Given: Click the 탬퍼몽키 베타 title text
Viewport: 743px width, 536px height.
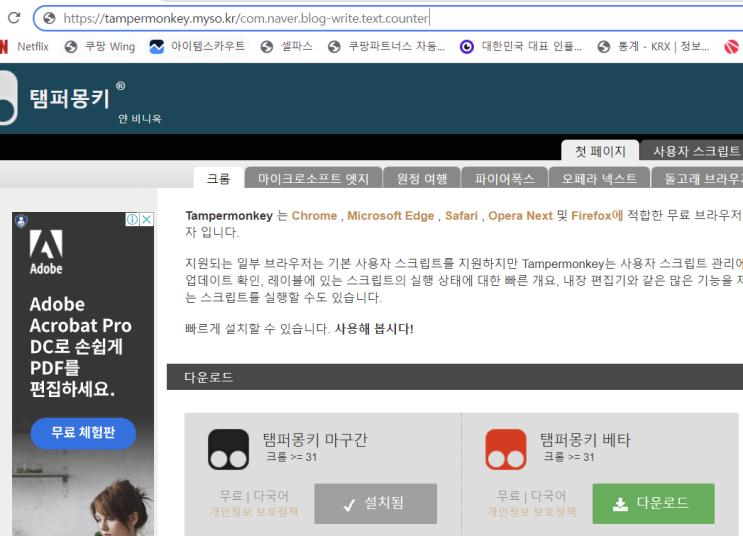Looking at the screenshot, I should pos(585,440).
